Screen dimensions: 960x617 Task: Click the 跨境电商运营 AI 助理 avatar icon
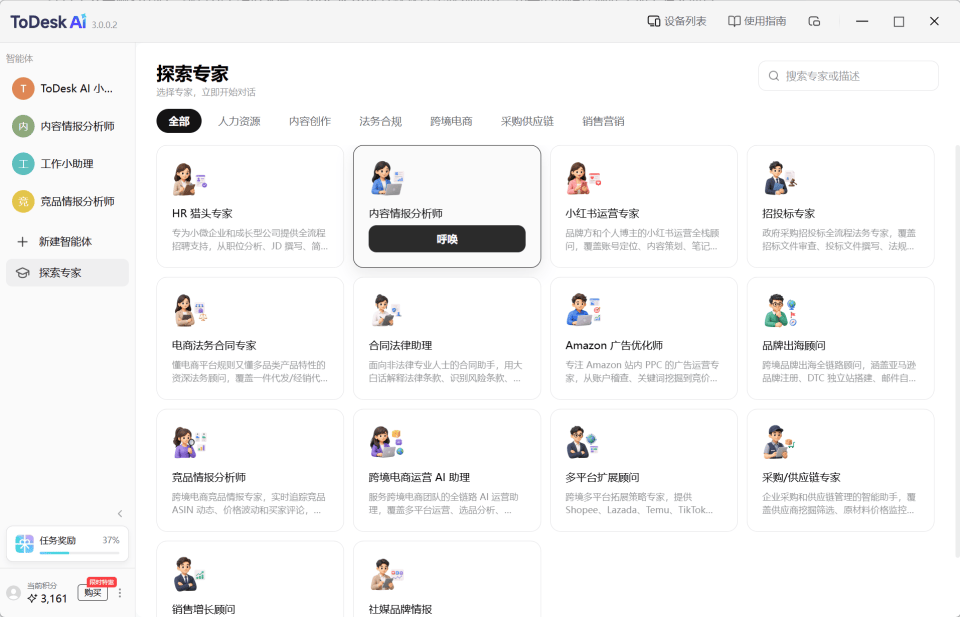point(387,442)
